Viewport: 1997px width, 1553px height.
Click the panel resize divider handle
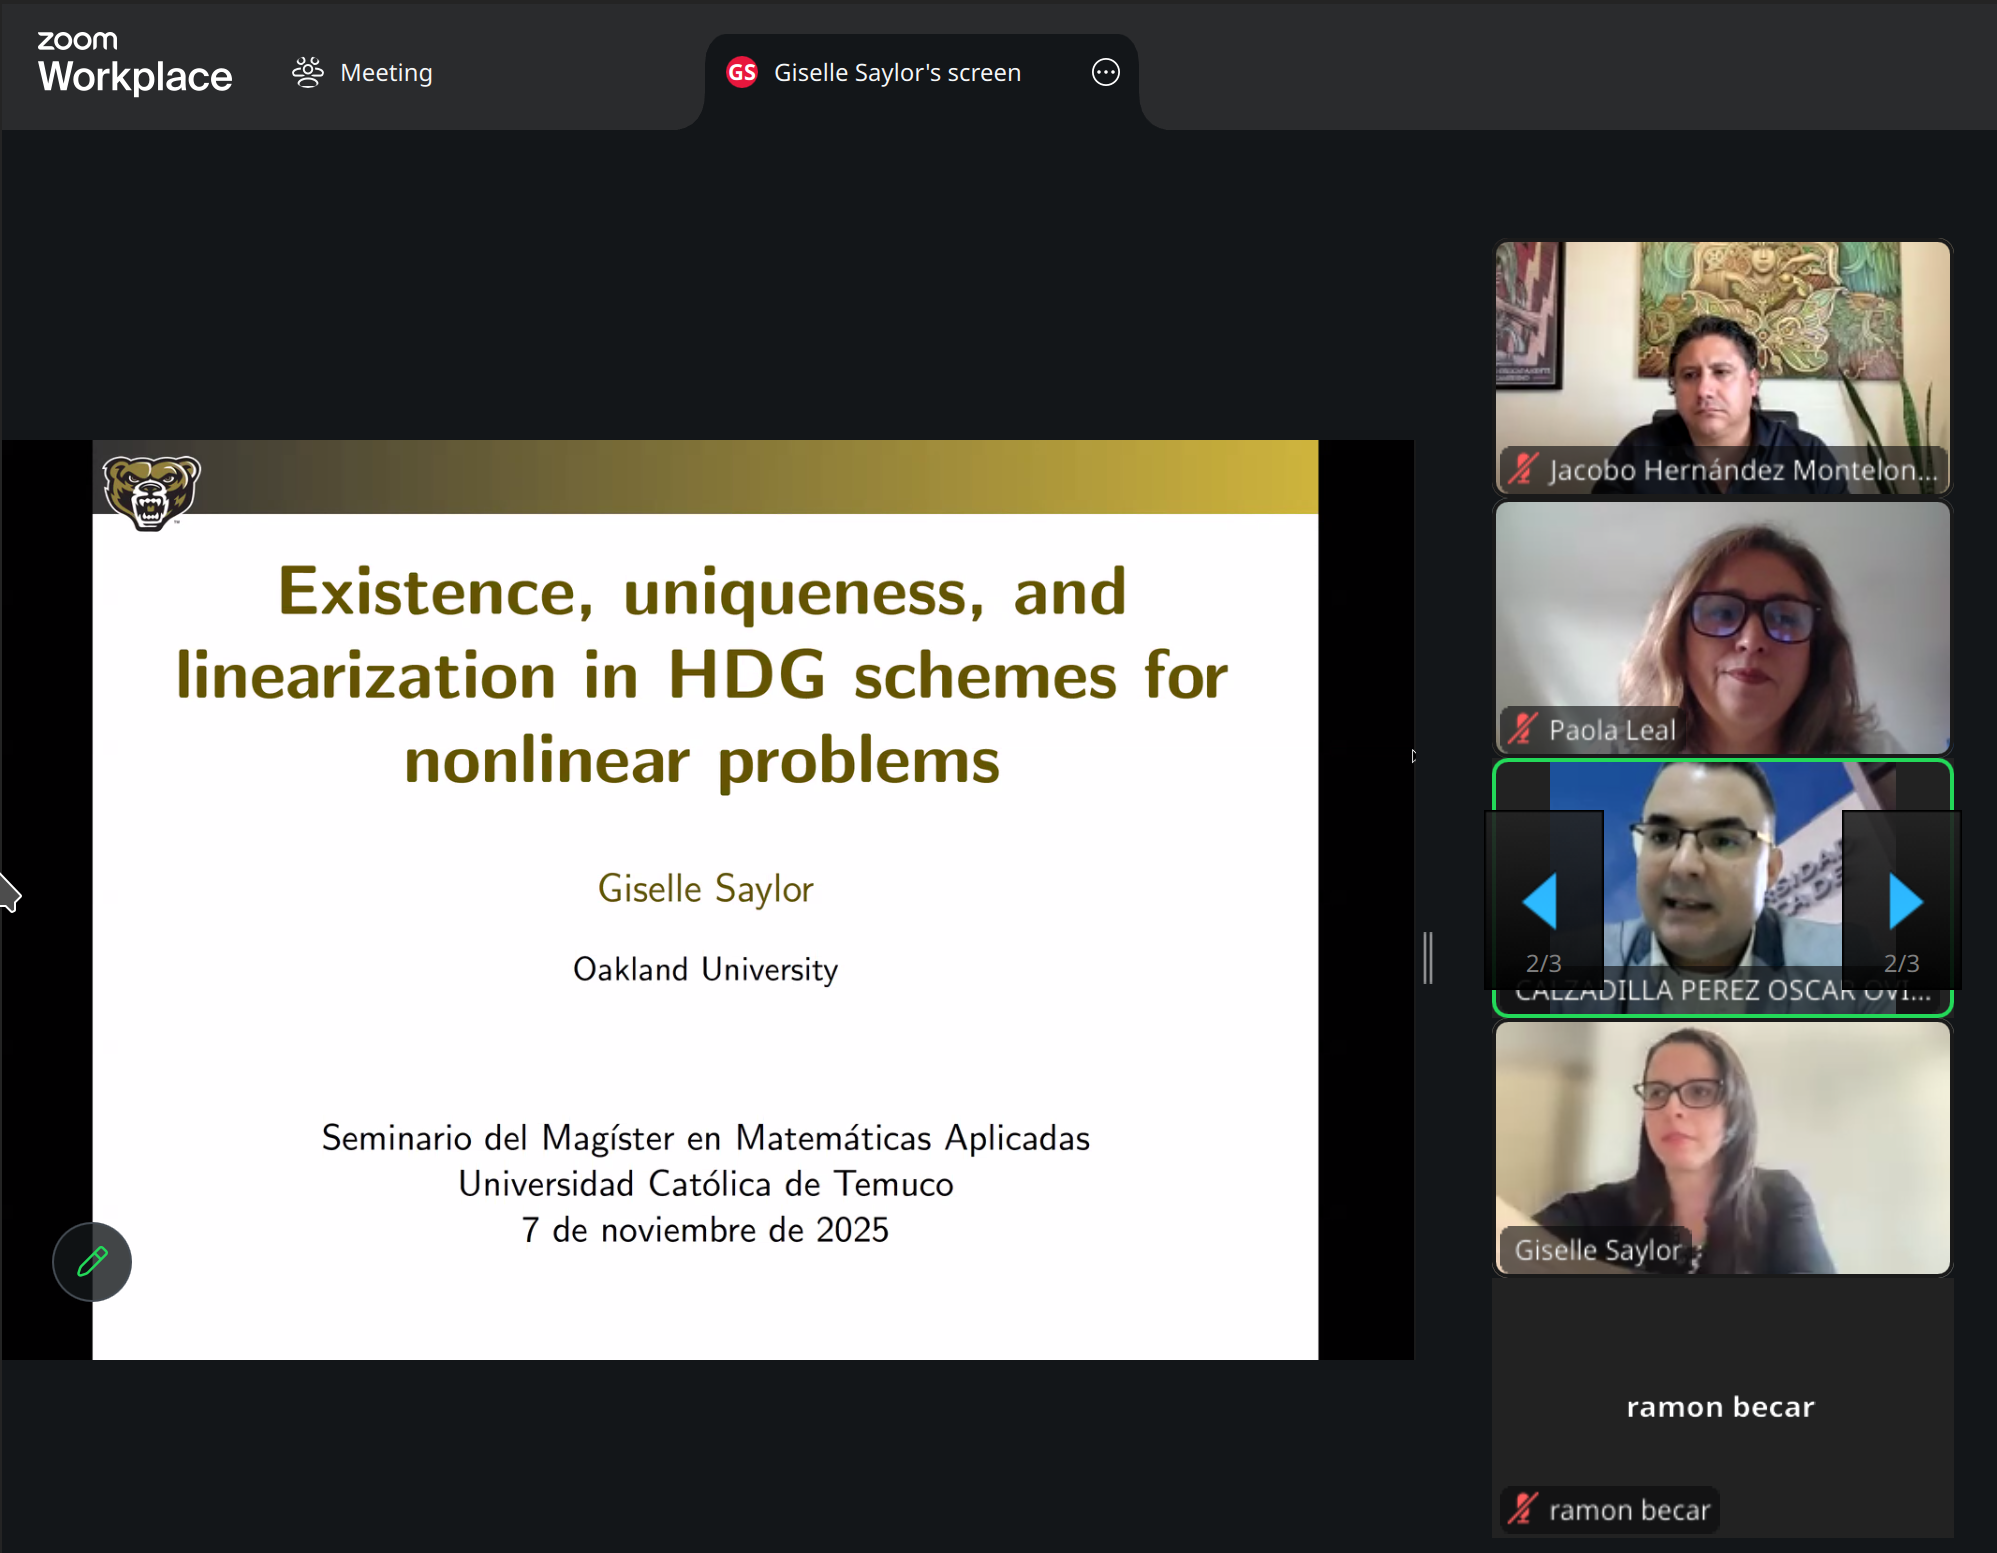pos(1428,957)
